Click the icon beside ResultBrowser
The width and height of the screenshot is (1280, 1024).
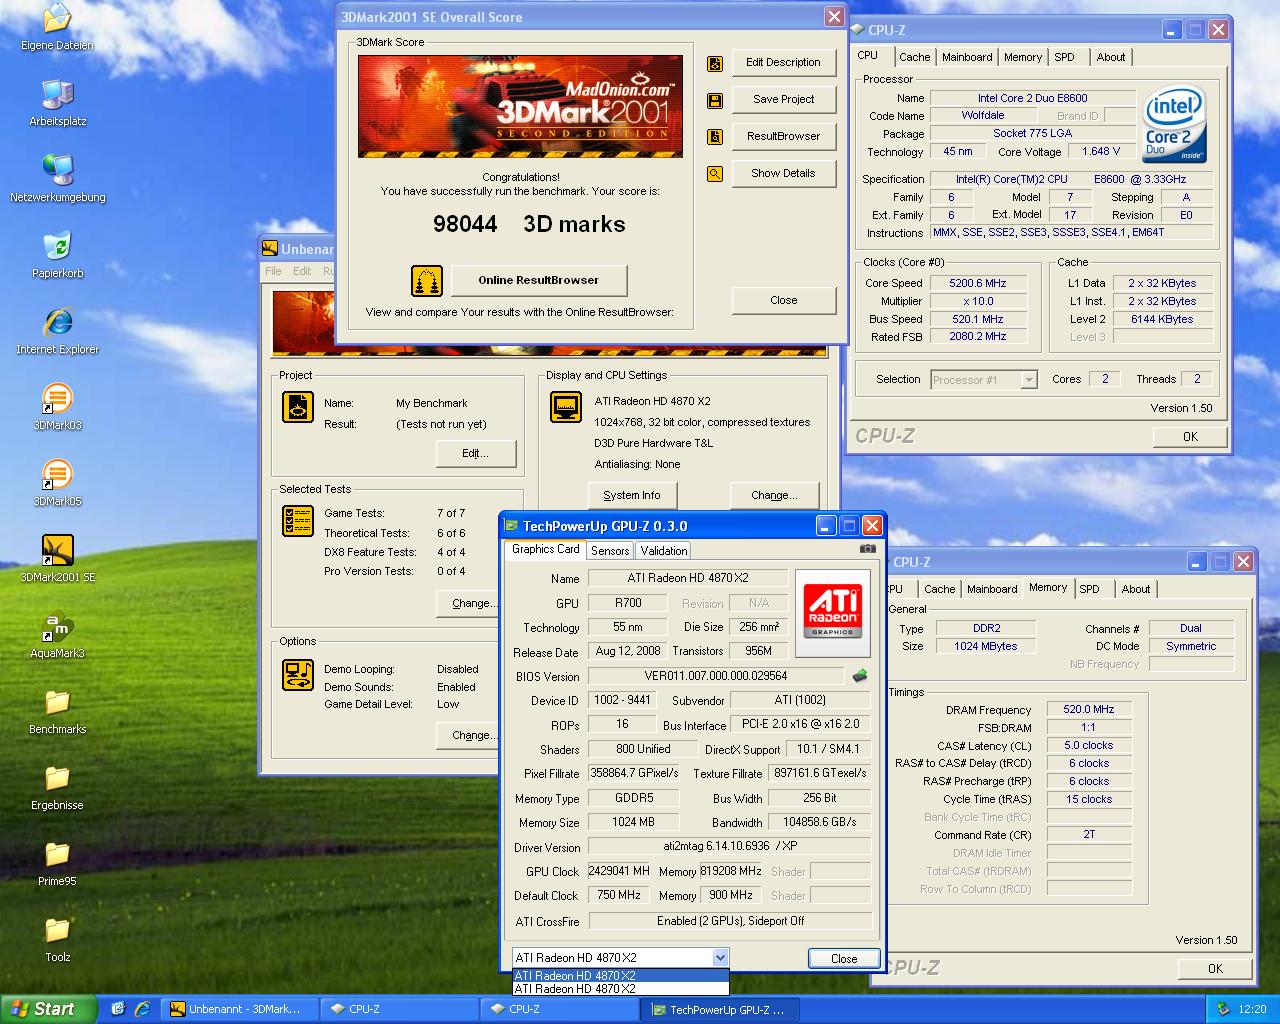tap(715, 137)
